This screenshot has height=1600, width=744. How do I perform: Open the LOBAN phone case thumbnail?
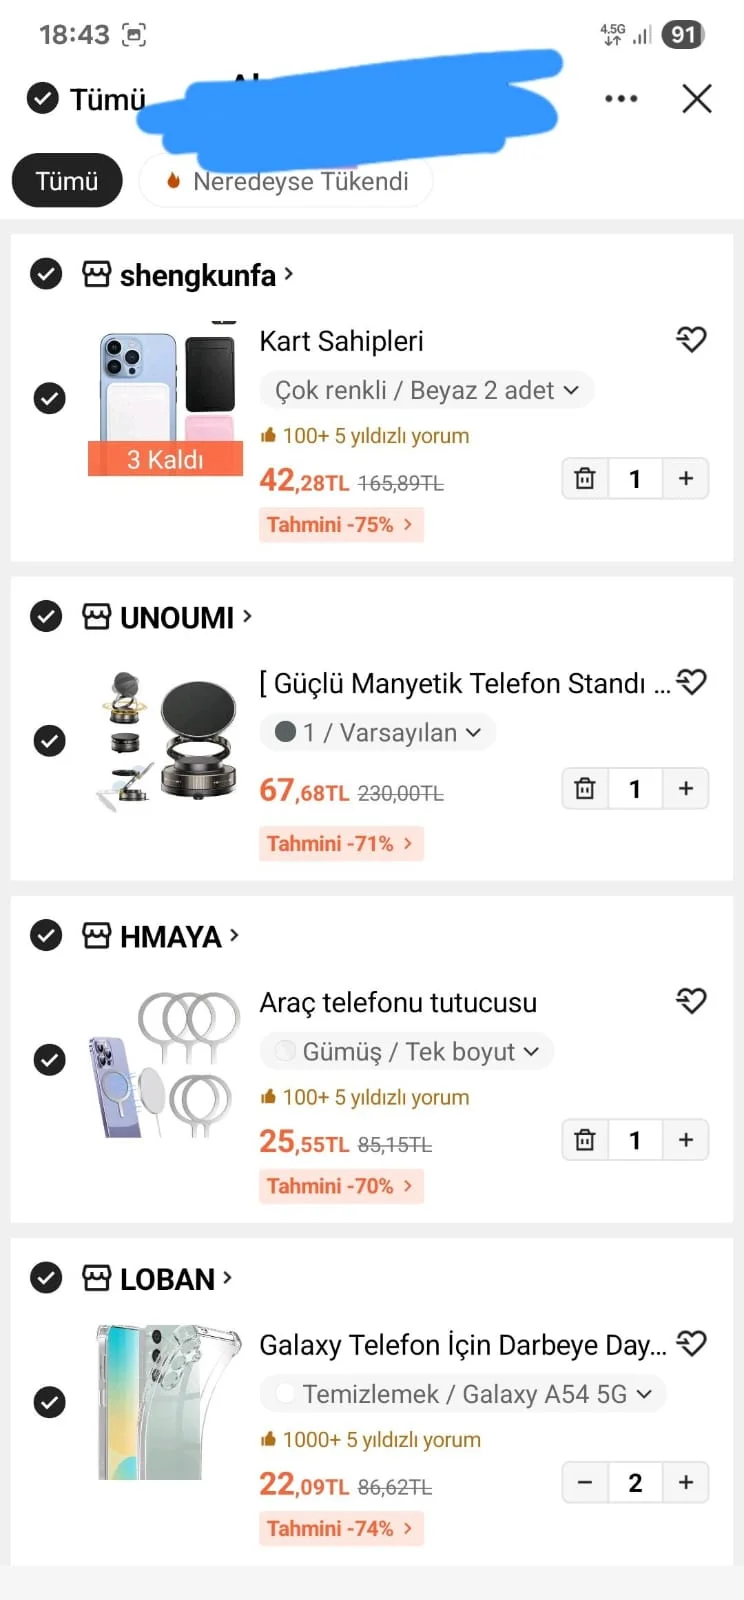[x=169, y=1402]
